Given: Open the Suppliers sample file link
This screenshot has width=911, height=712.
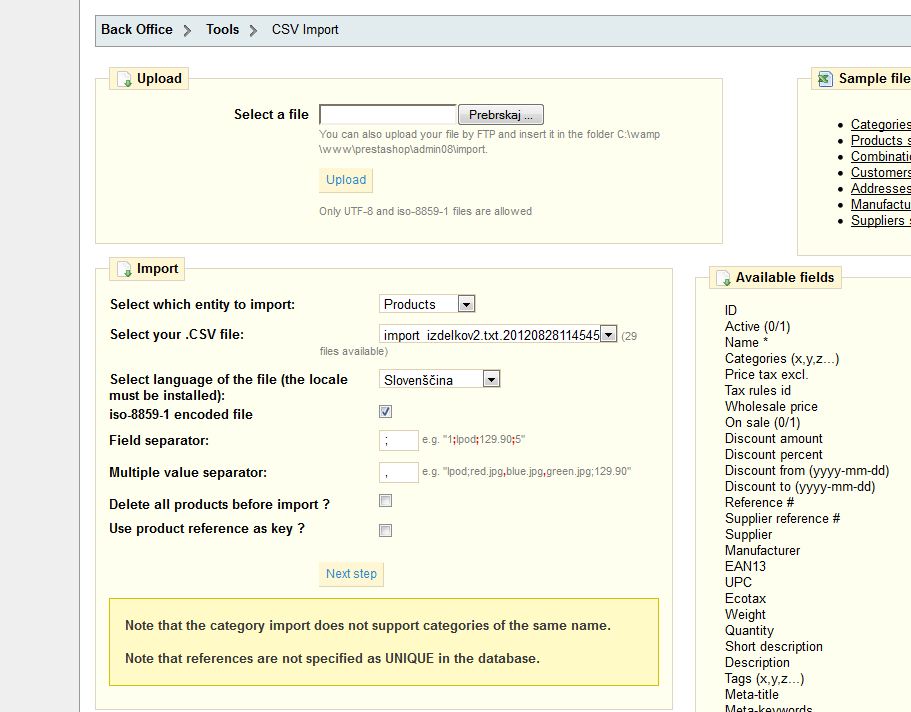Looking at the screenshot, I should point(880,220).
